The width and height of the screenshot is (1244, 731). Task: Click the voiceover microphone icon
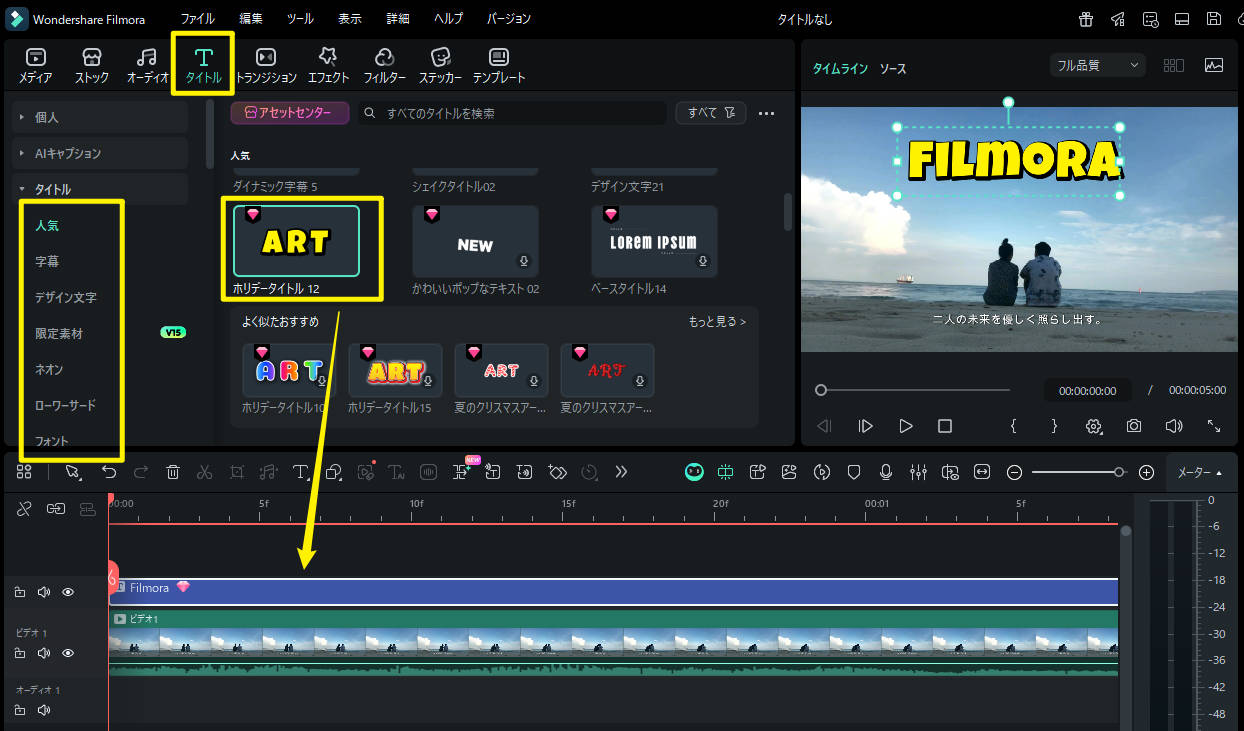(886, 472)
